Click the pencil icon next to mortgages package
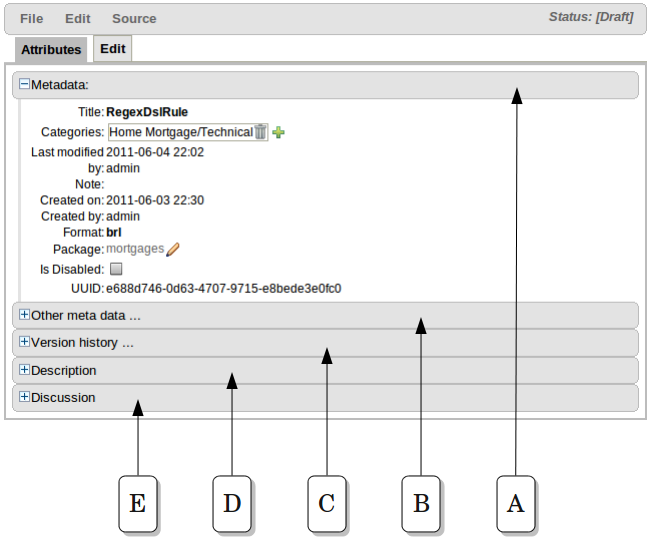 point(173,249)
